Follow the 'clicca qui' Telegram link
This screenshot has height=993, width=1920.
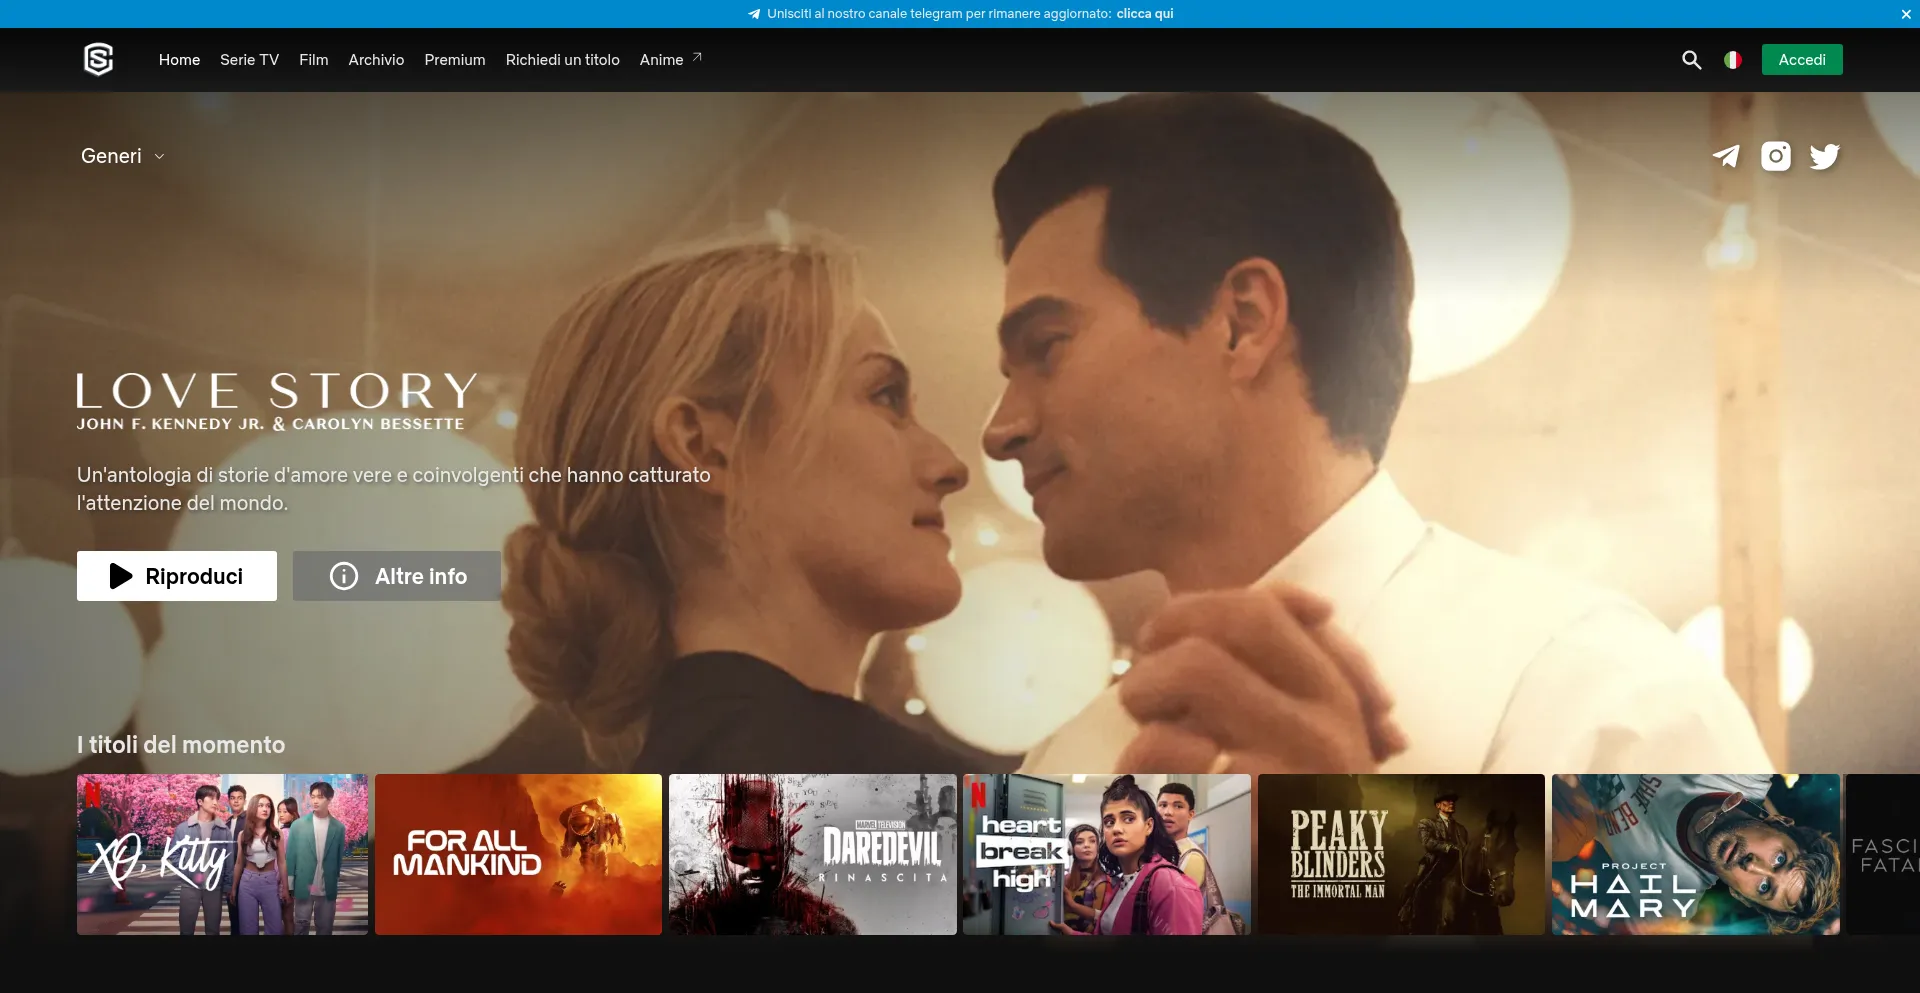[x=1145, y=14]
